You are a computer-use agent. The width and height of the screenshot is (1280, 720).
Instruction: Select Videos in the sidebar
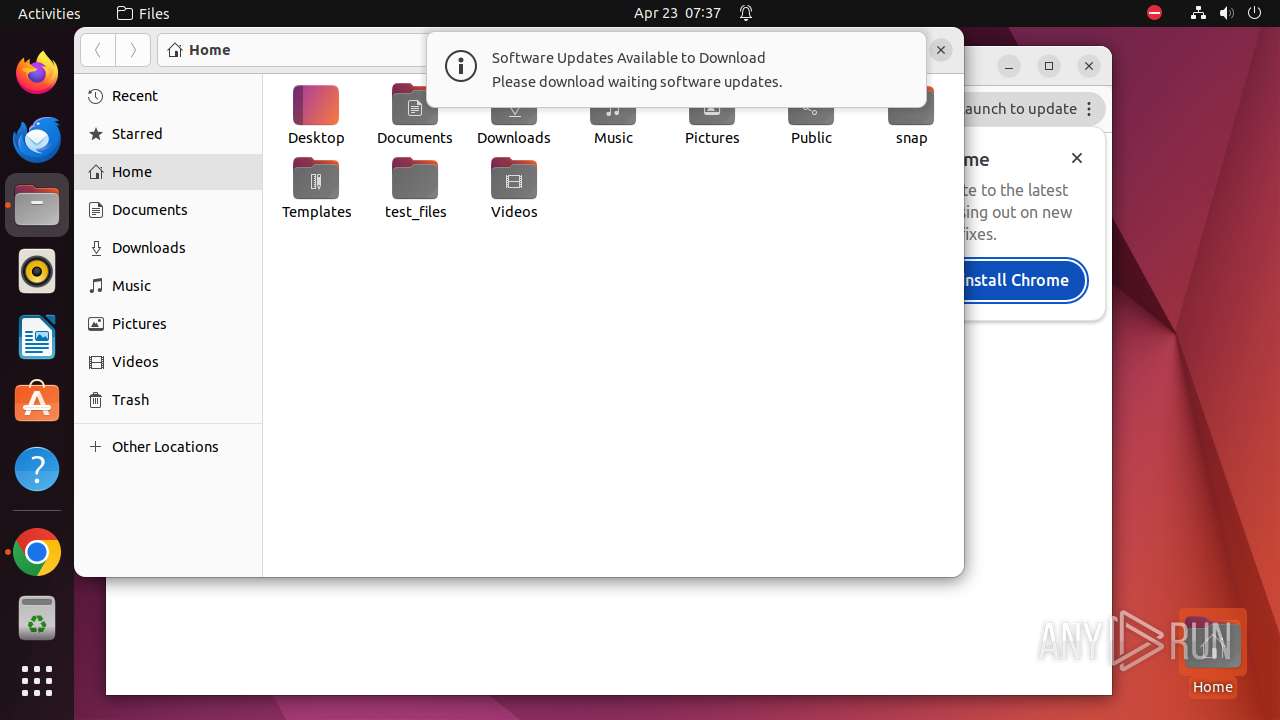[x=168, y=362]
